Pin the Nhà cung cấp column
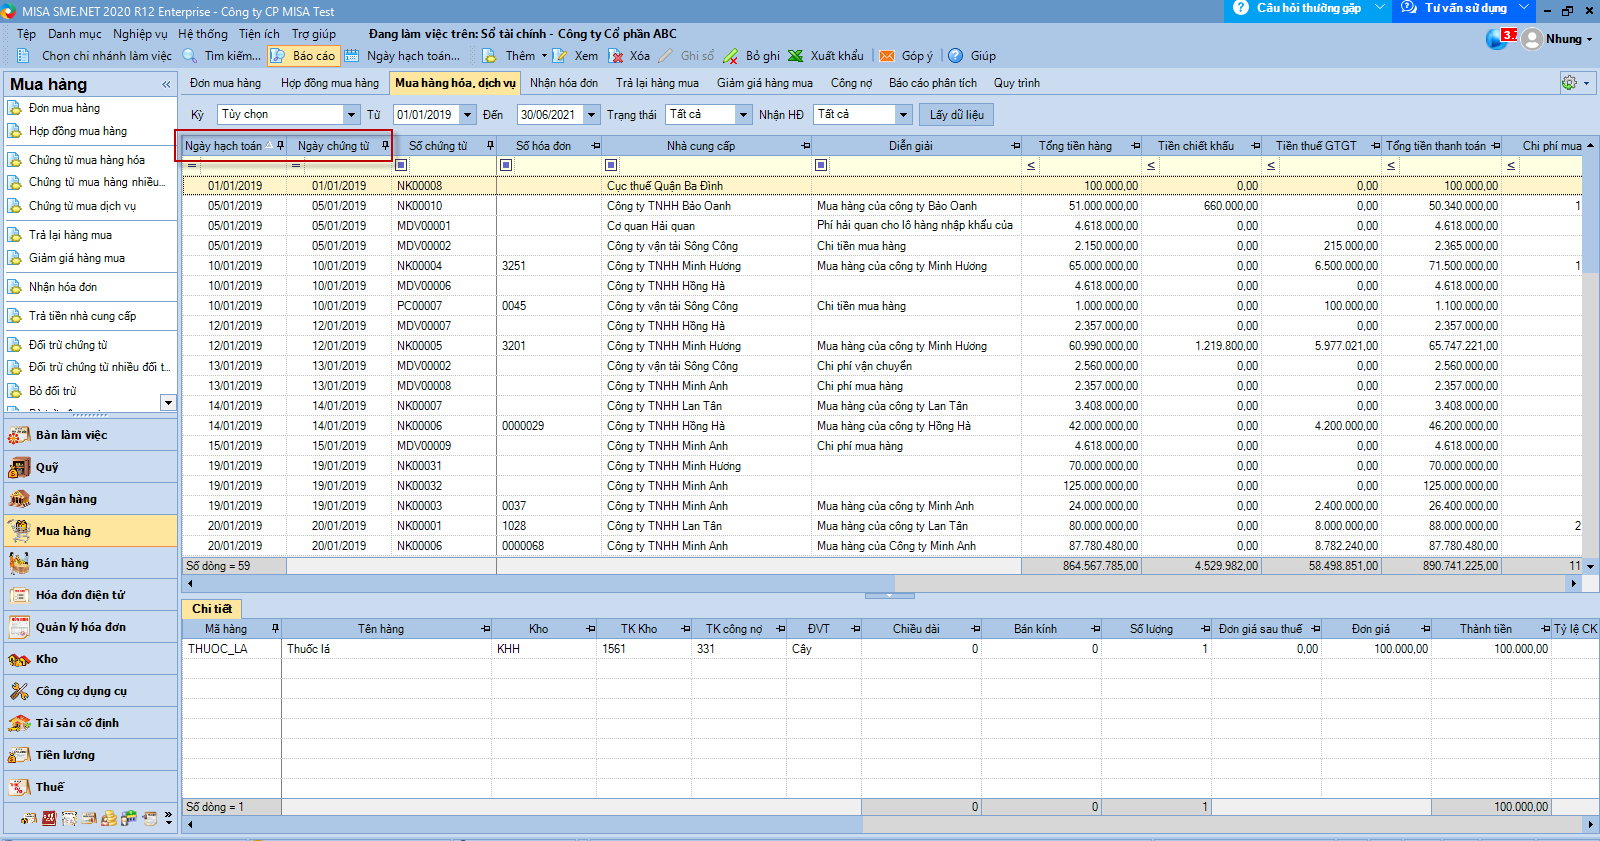This screenshot has height=841, width=1600. coord(805,146)
